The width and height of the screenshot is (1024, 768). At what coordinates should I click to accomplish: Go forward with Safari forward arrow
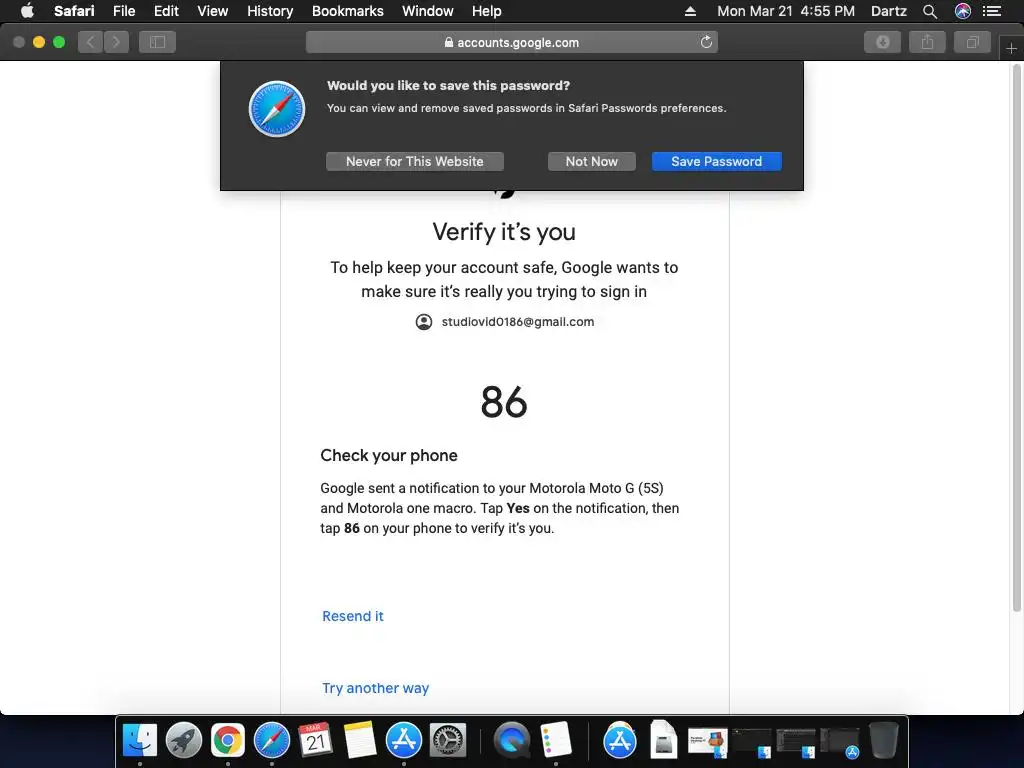116,42
